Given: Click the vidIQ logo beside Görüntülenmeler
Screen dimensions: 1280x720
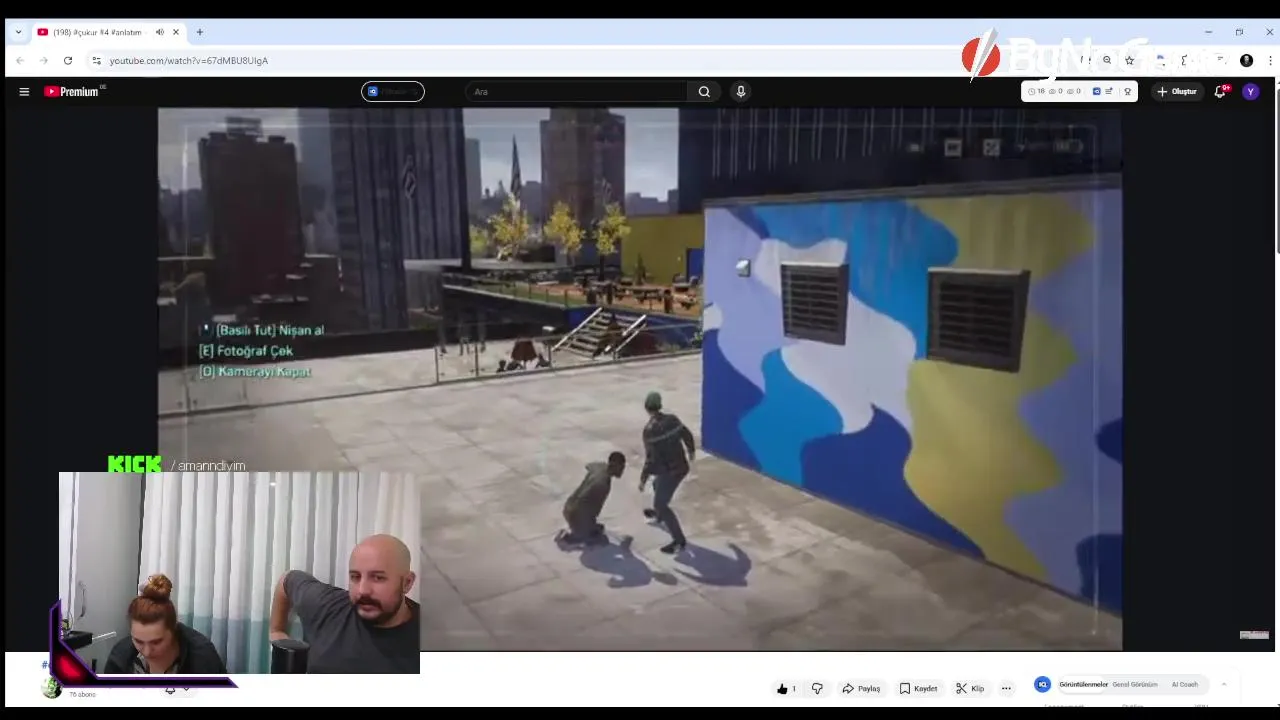Looking at the screenshot, I should pyautogui.click(x=1042, y=685).
